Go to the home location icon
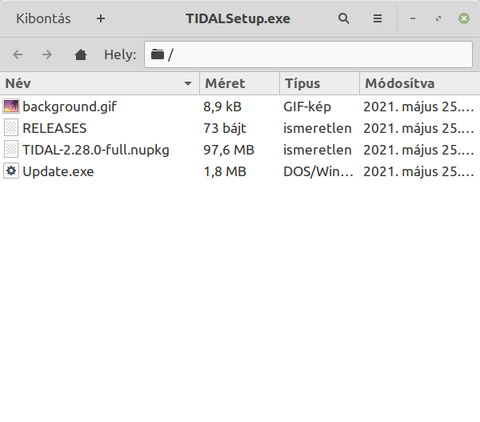The image size is (480, 422). tap(81, 54)
